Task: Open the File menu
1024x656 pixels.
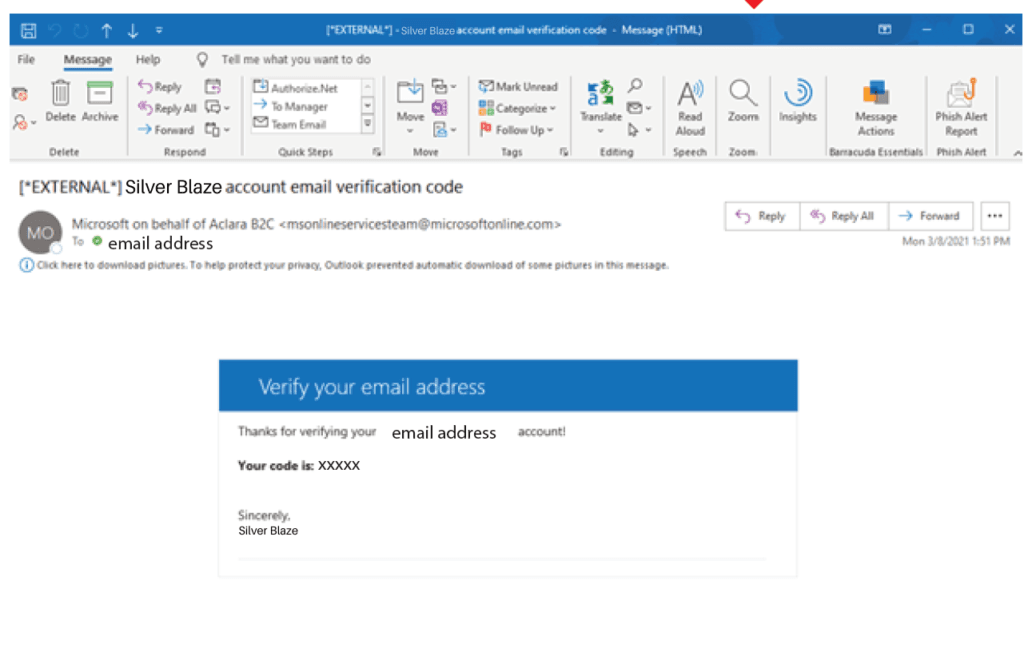Action: point(25,59)
